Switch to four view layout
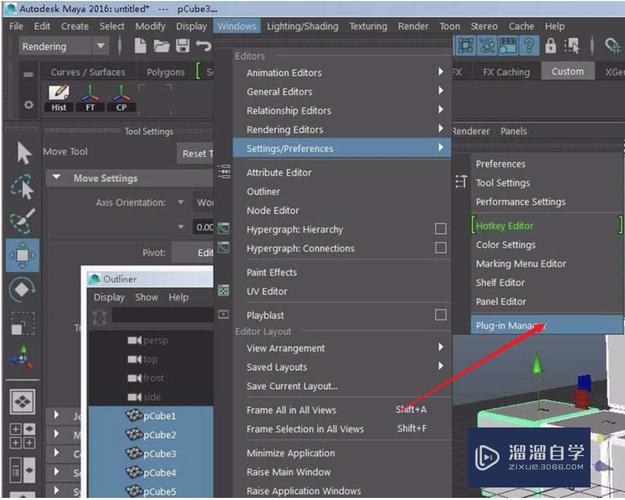 [22, 436]
